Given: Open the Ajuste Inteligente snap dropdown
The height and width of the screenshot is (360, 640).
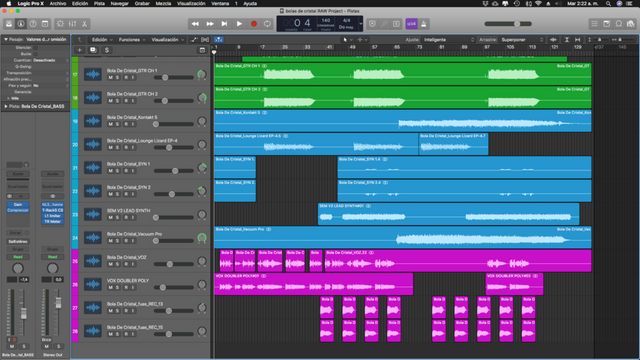Looking at the screenshot, I should click(x=448, y=40).
